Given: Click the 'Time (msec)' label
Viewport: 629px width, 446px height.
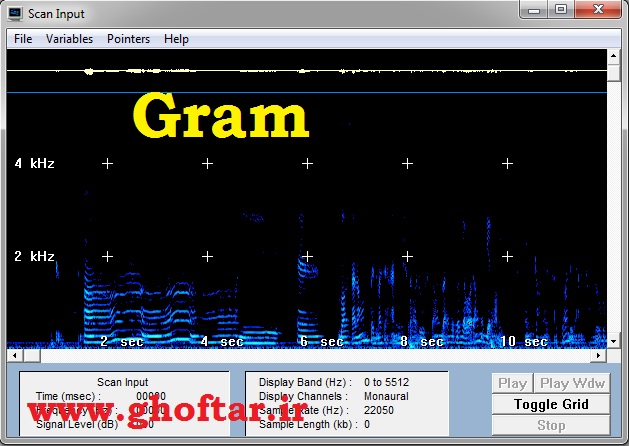Looking at the screenshot, I should pyautogui.click(x=68, y=396).
